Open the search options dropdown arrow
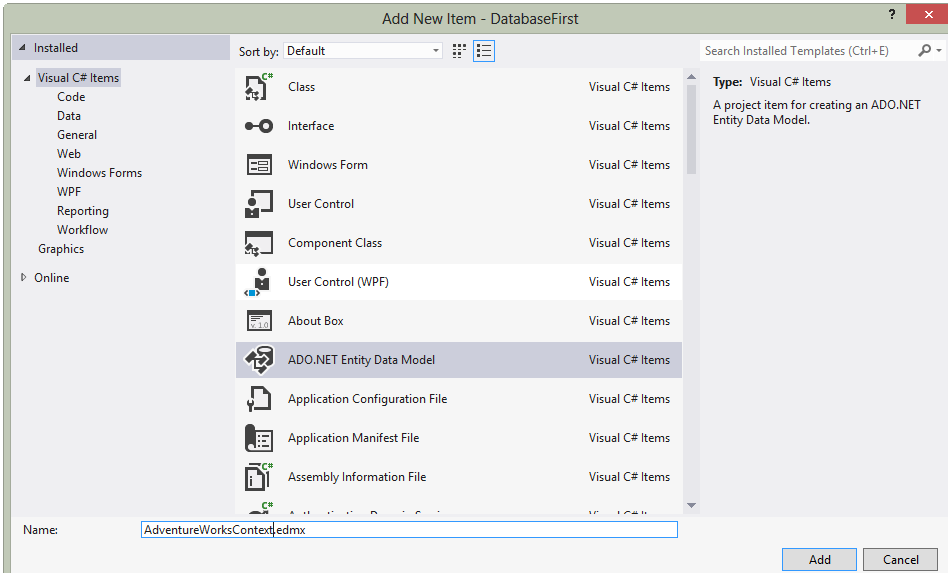This screenshot has height=573, width=948. pyautogui.click(x=939, y=51)
